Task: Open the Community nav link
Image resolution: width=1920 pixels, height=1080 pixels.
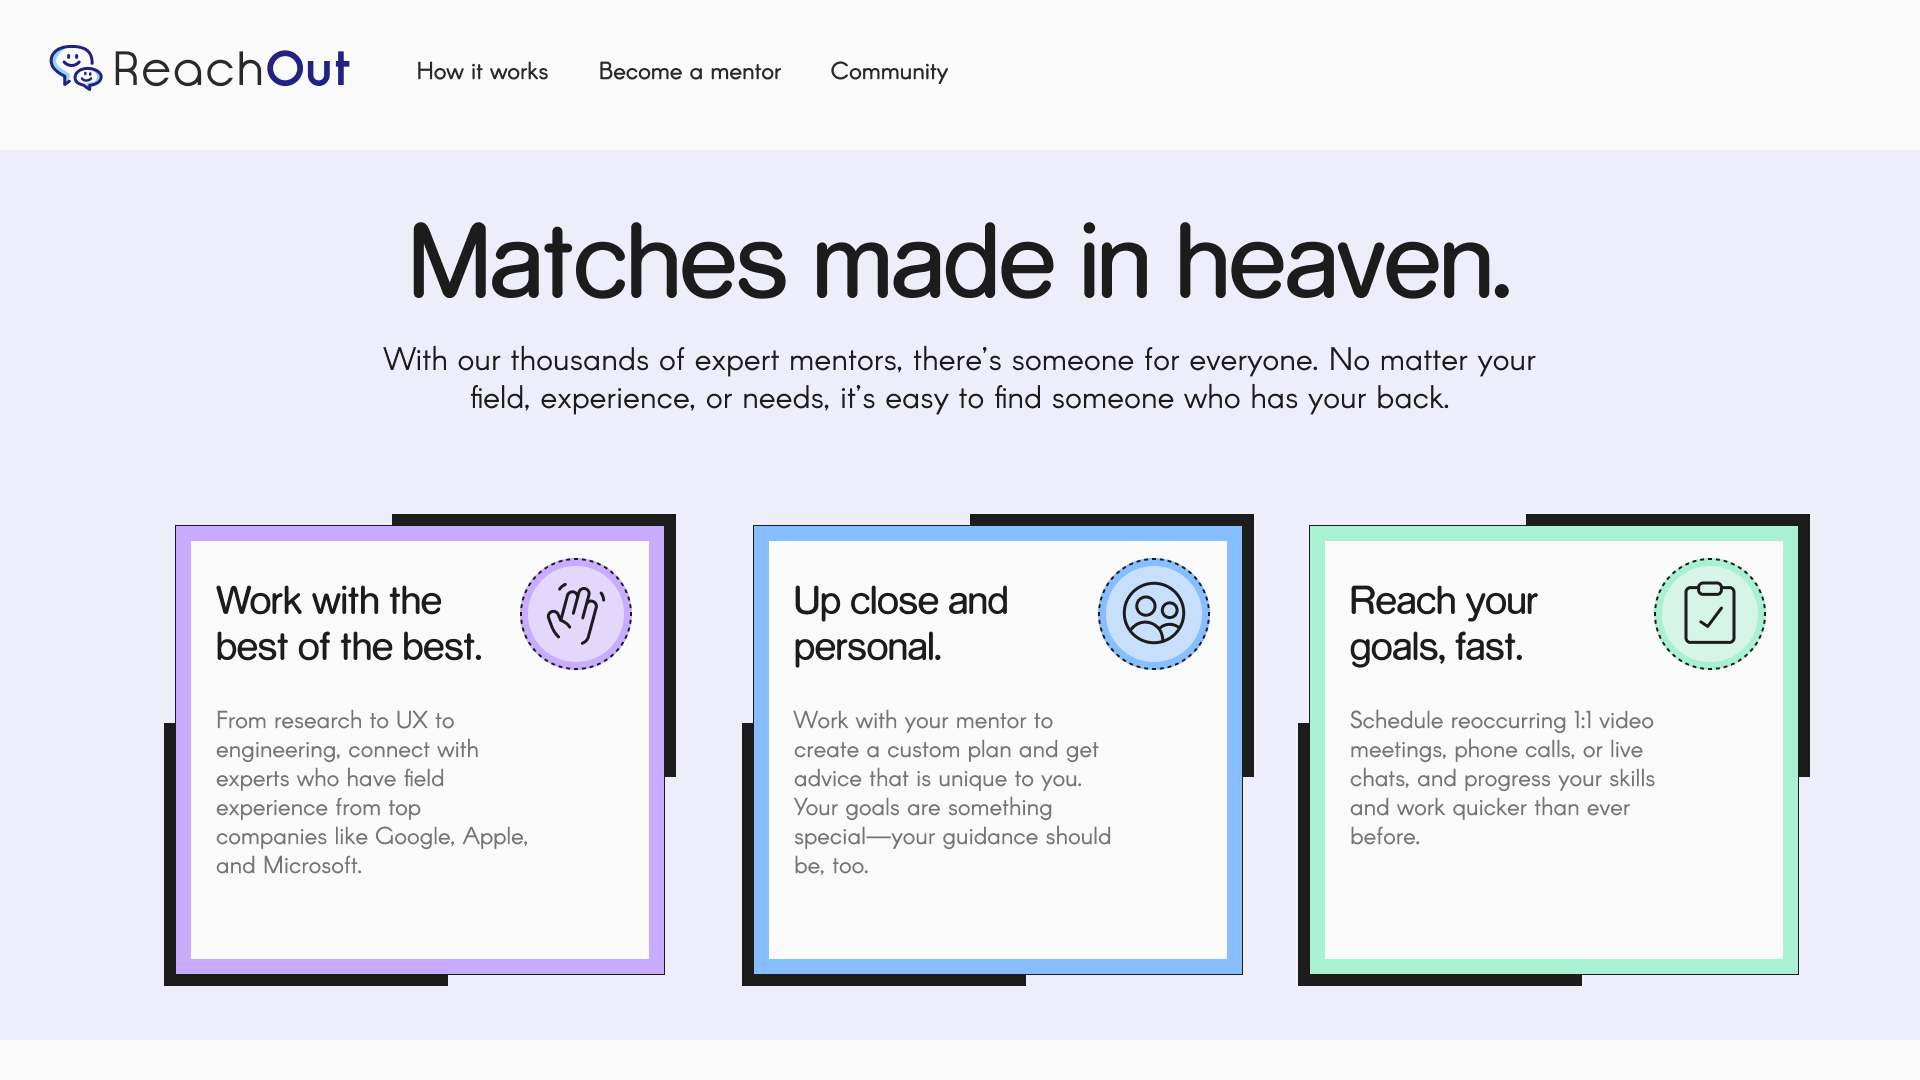Action: tap(888, 72)
